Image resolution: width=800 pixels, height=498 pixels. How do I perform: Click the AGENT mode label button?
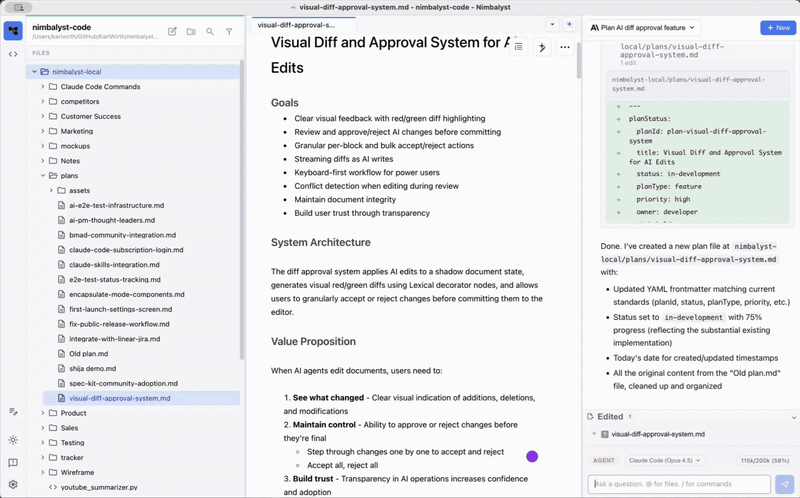(604, 460)
